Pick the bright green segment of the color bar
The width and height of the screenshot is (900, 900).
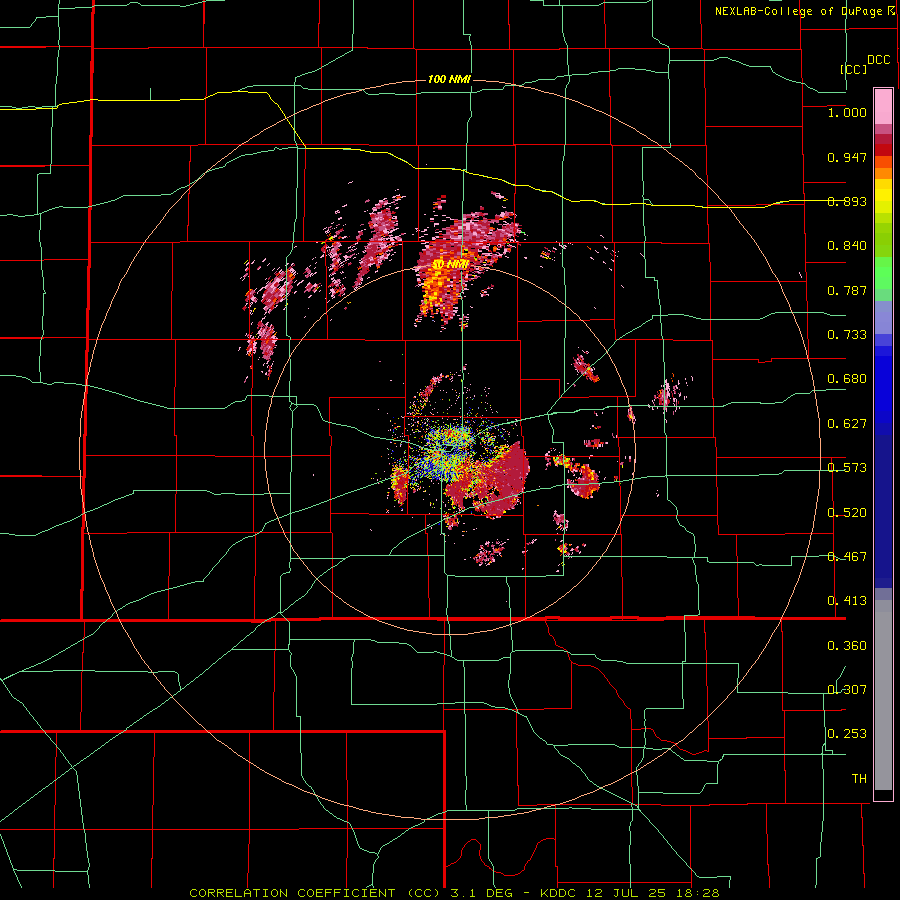[x=883, y=274]
